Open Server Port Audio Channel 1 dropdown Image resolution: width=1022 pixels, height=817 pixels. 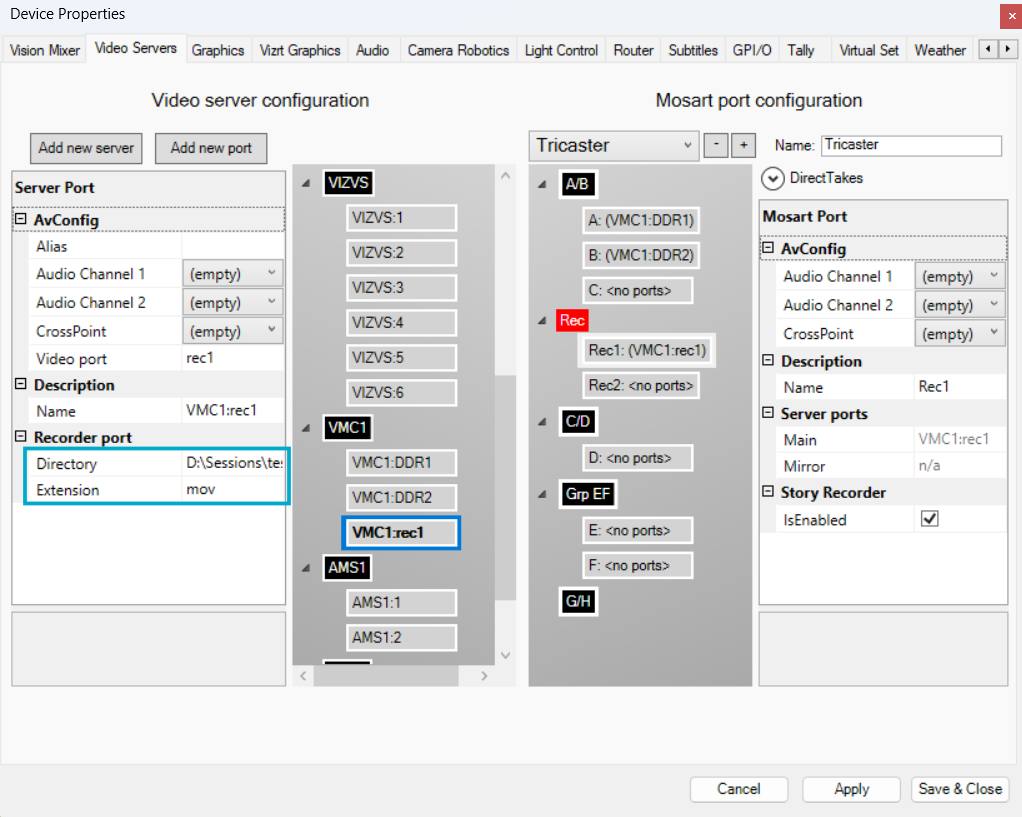tap(233, 273)
